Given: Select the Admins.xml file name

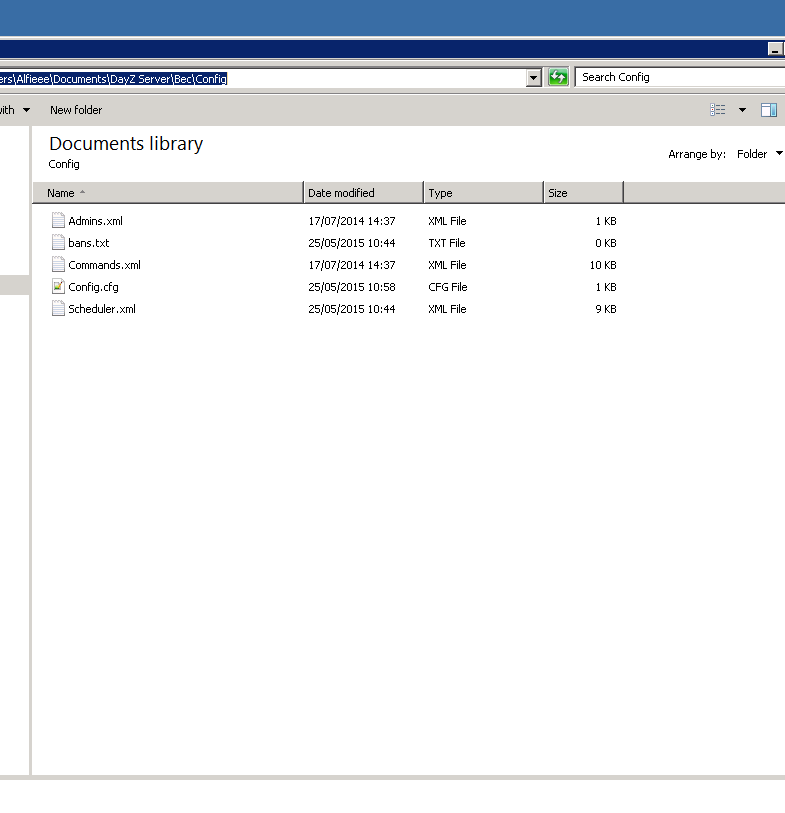Looking at the screenshot, I should (95, 221).
